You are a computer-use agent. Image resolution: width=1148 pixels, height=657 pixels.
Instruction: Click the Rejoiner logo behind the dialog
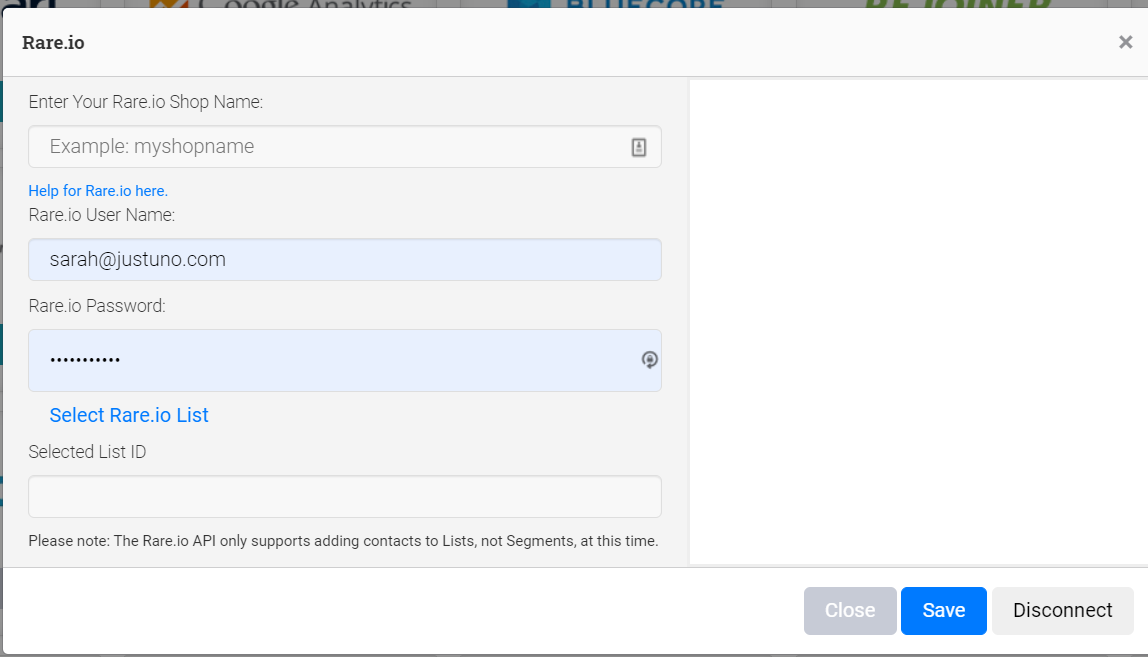click(x=957, y=5)
